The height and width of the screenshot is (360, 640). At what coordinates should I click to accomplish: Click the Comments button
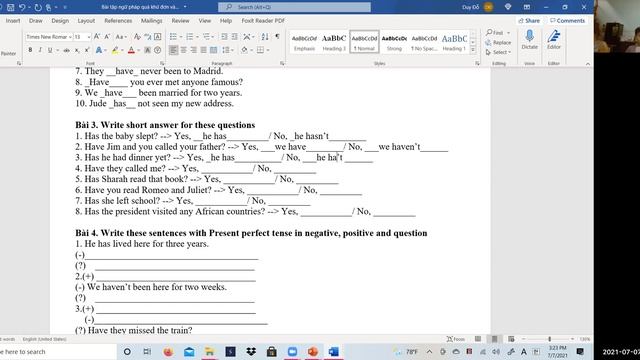tap(567, 20)
